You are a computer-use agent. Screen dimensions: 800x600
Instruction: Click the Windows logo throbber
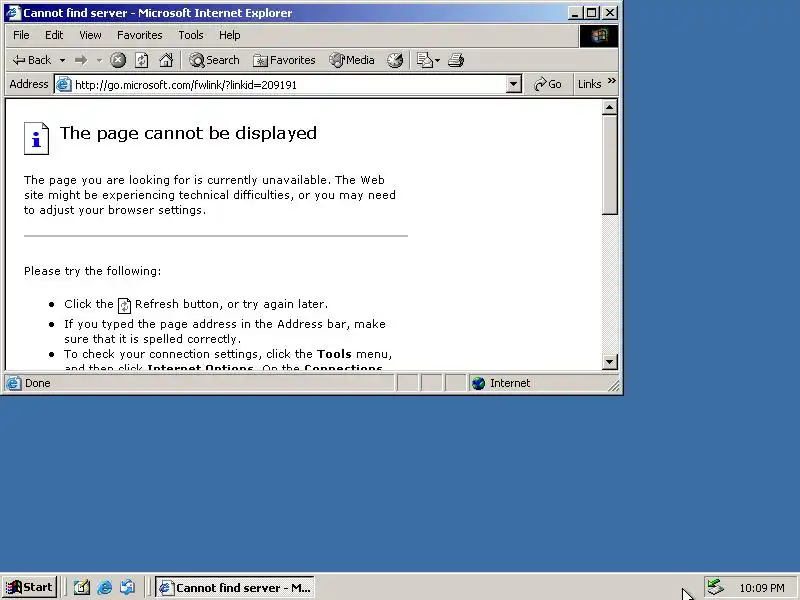[599, 36]
